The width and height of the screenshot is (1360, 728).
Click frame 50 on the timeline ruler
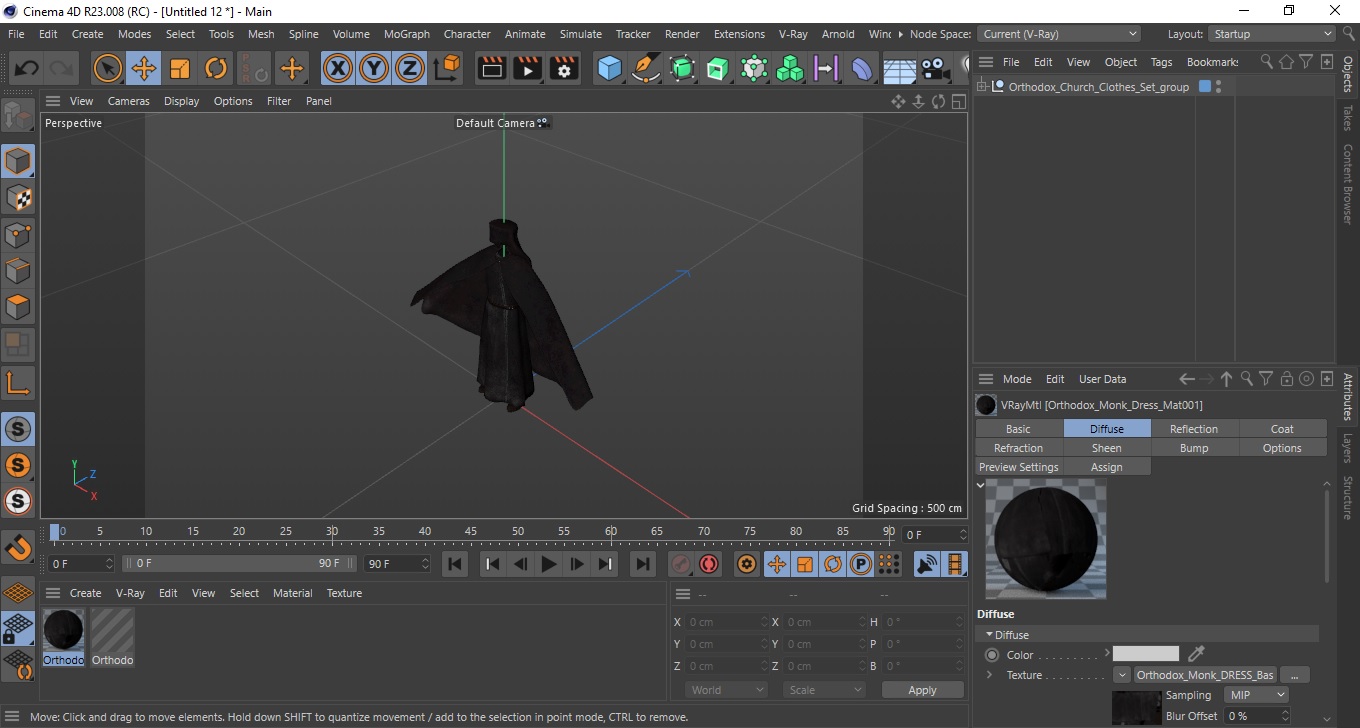coord(518,531)
